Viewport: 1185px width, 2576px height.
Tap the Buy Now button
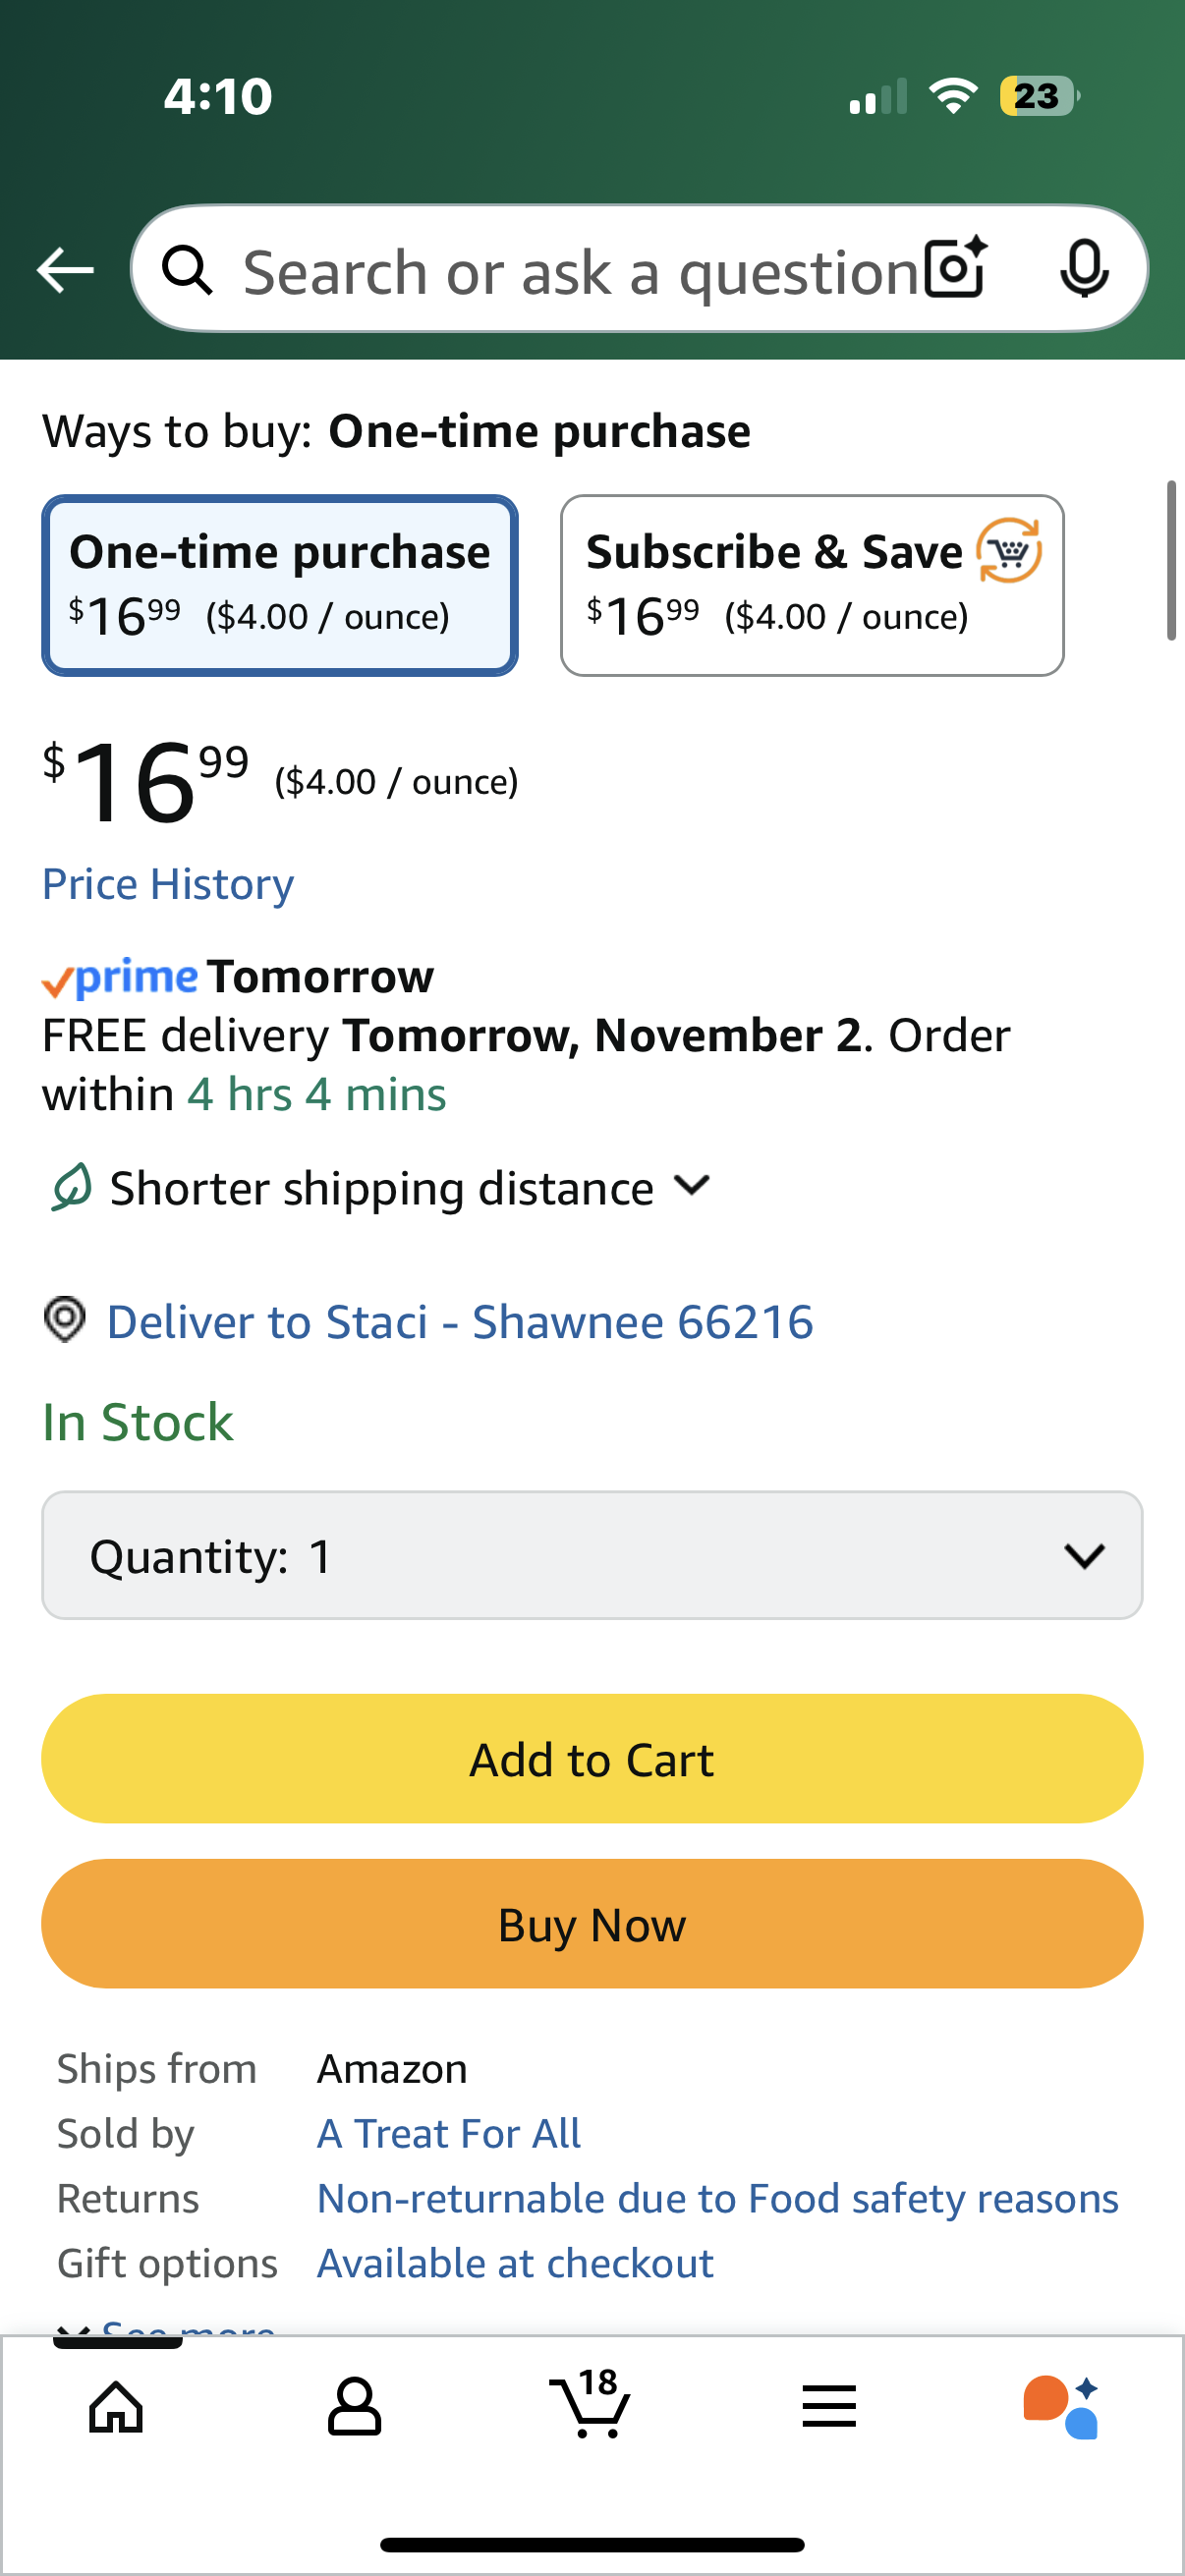point(591,1923)
